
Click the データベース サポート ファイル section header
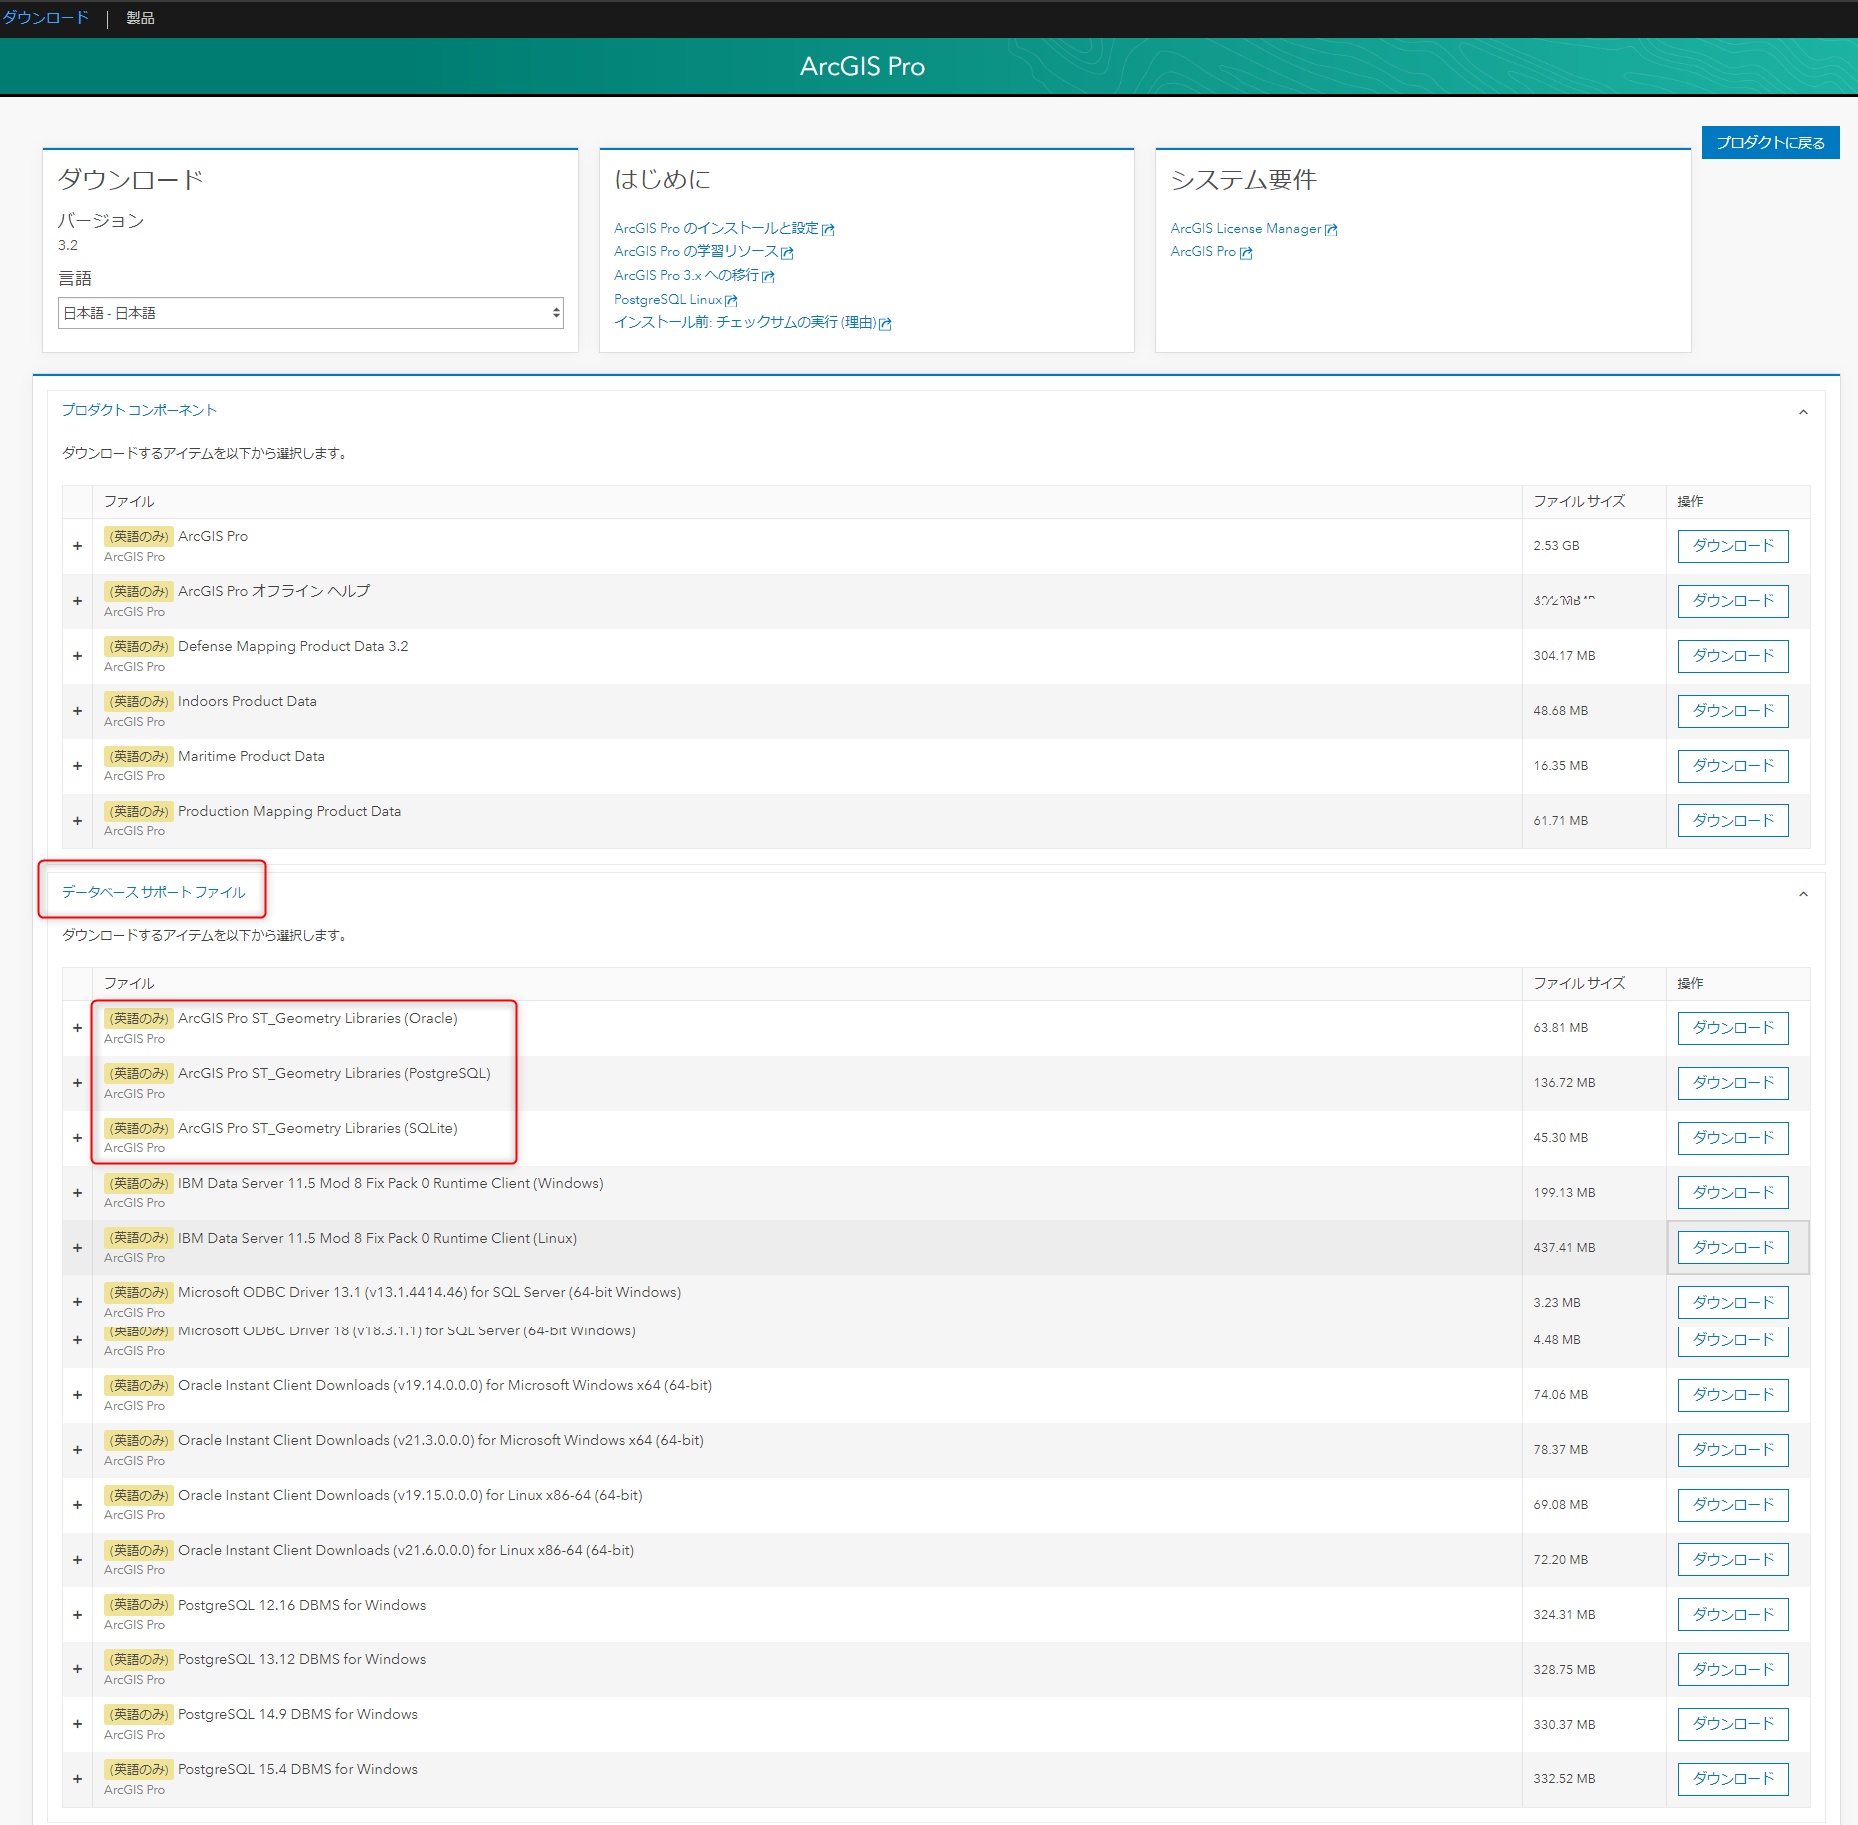[153, 892]
